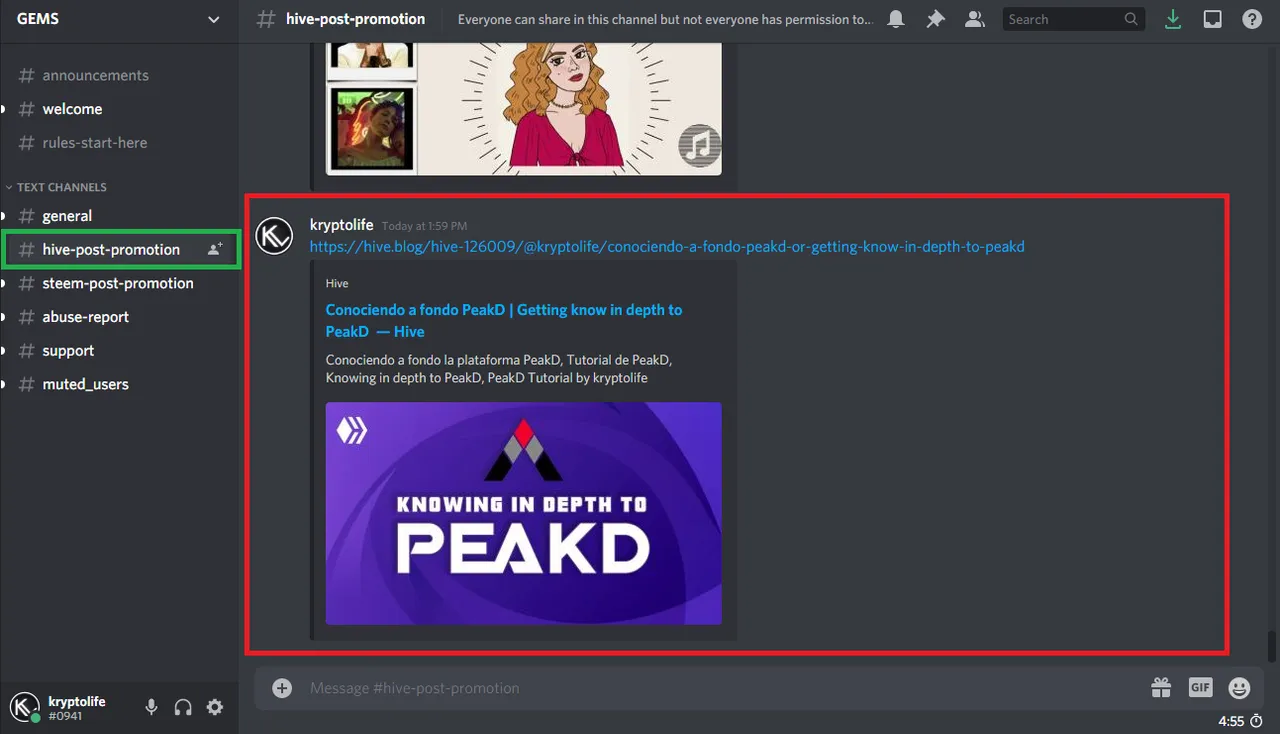
Task: Open the Conociendo a fondo PeakD embed title
Action: point(504,321)
